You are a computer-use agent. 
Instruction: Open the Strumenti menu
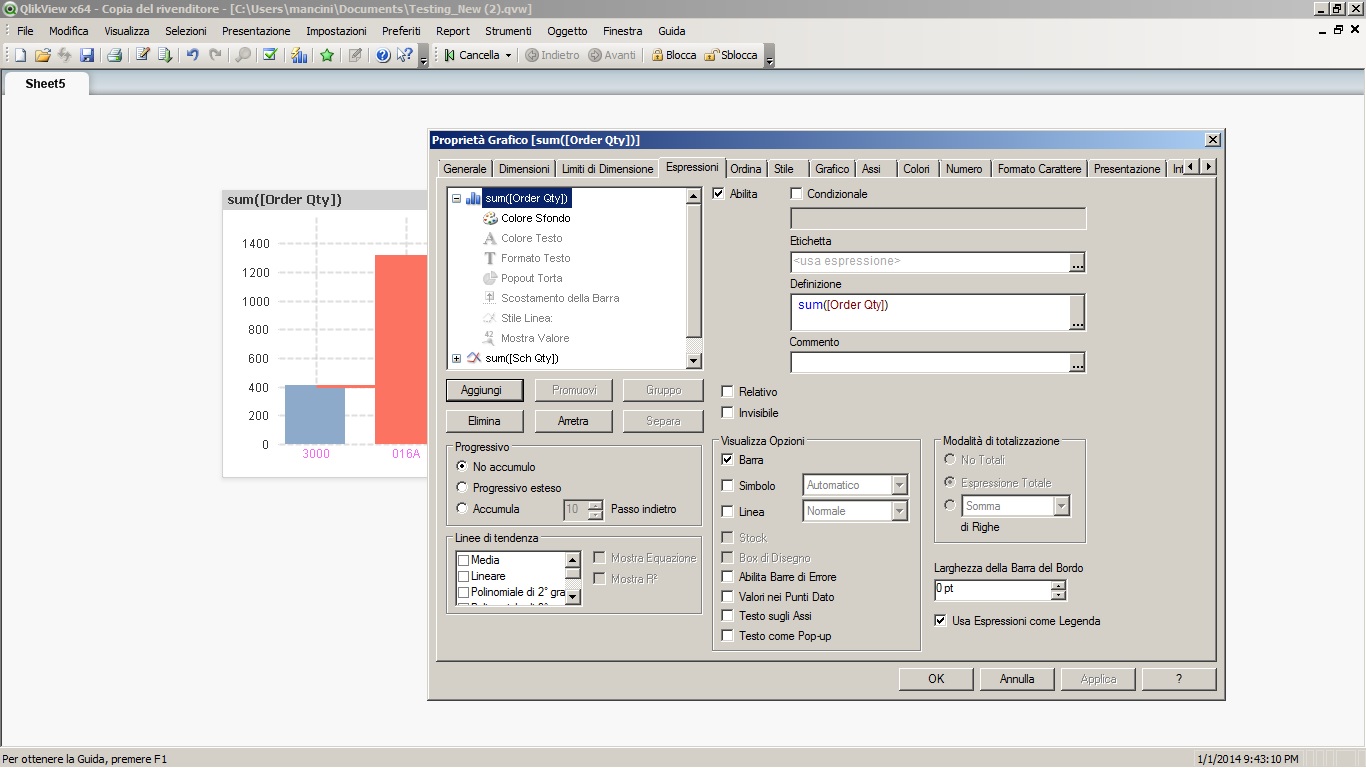tap(508, 31)
